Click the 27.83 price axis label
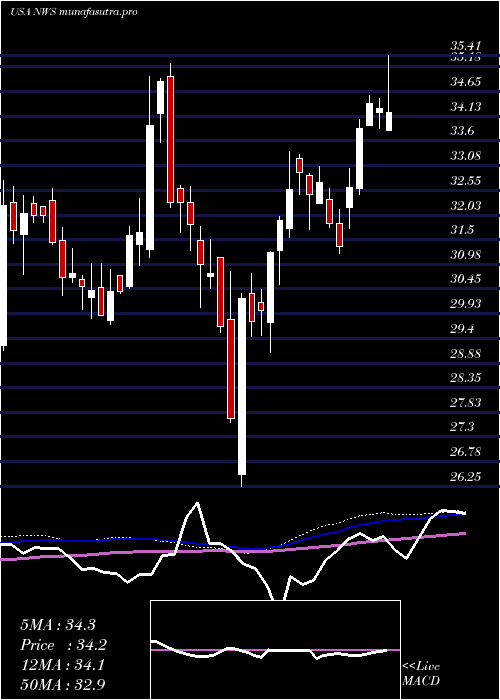Viewport: 500px width, 700px height. coord(465,403)
